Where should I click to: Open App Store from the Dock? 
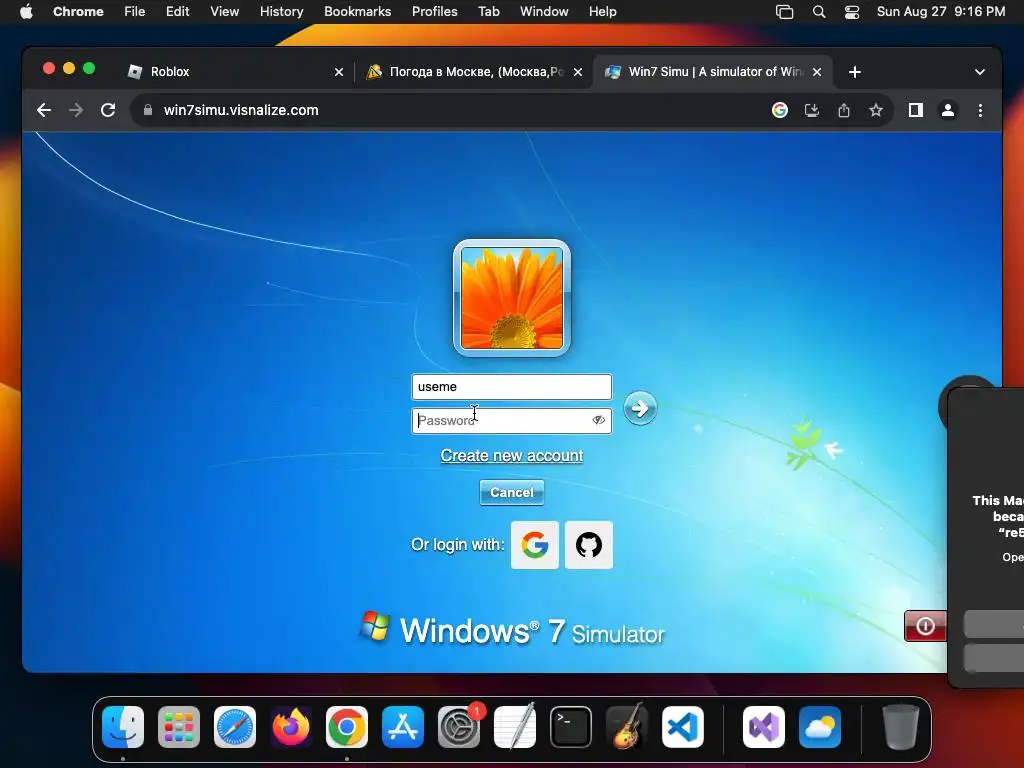point(403,727)
